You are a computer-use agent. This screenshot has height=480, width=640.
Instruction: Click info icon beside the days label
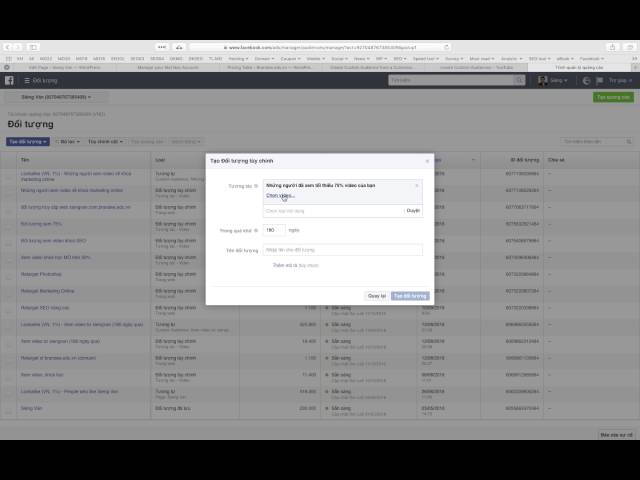tap(256, 231)
